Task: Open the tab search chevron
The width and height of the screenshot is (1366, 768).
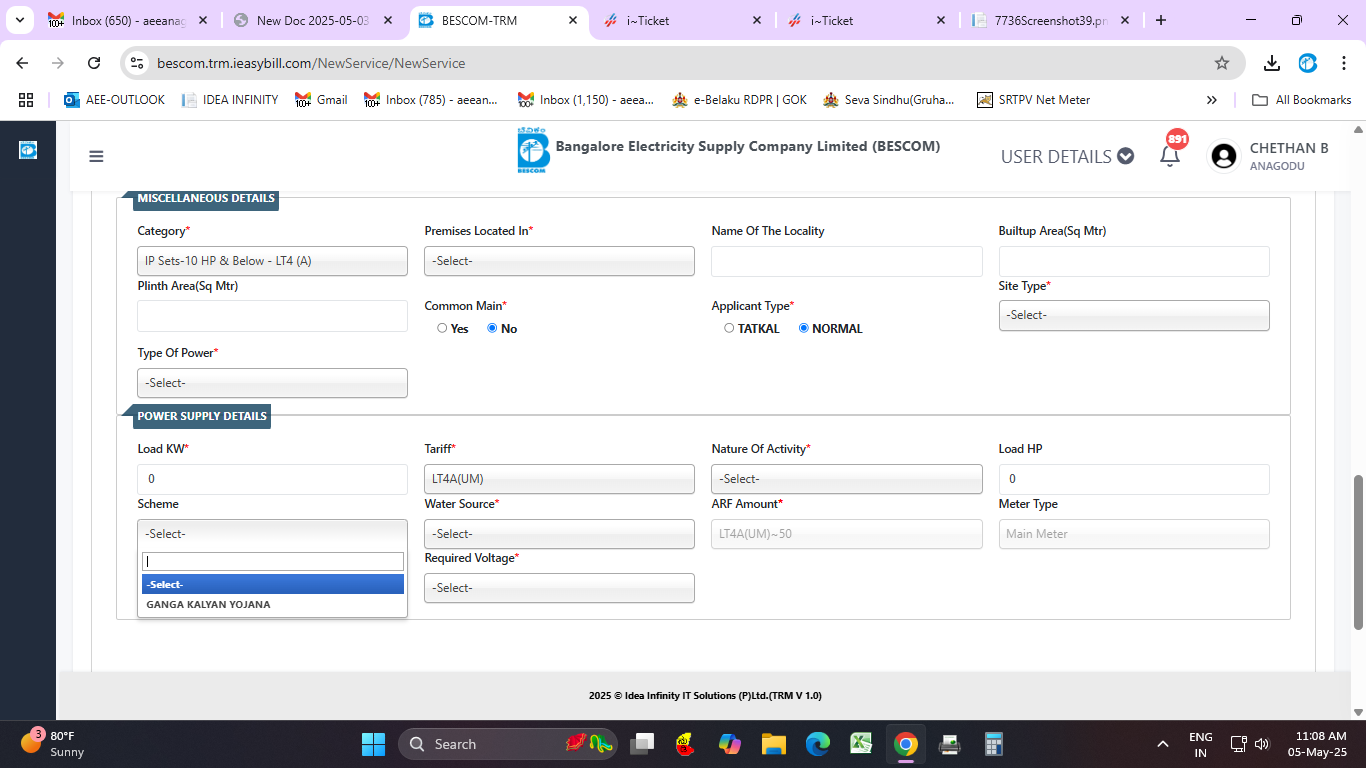Action: [19, 20]
